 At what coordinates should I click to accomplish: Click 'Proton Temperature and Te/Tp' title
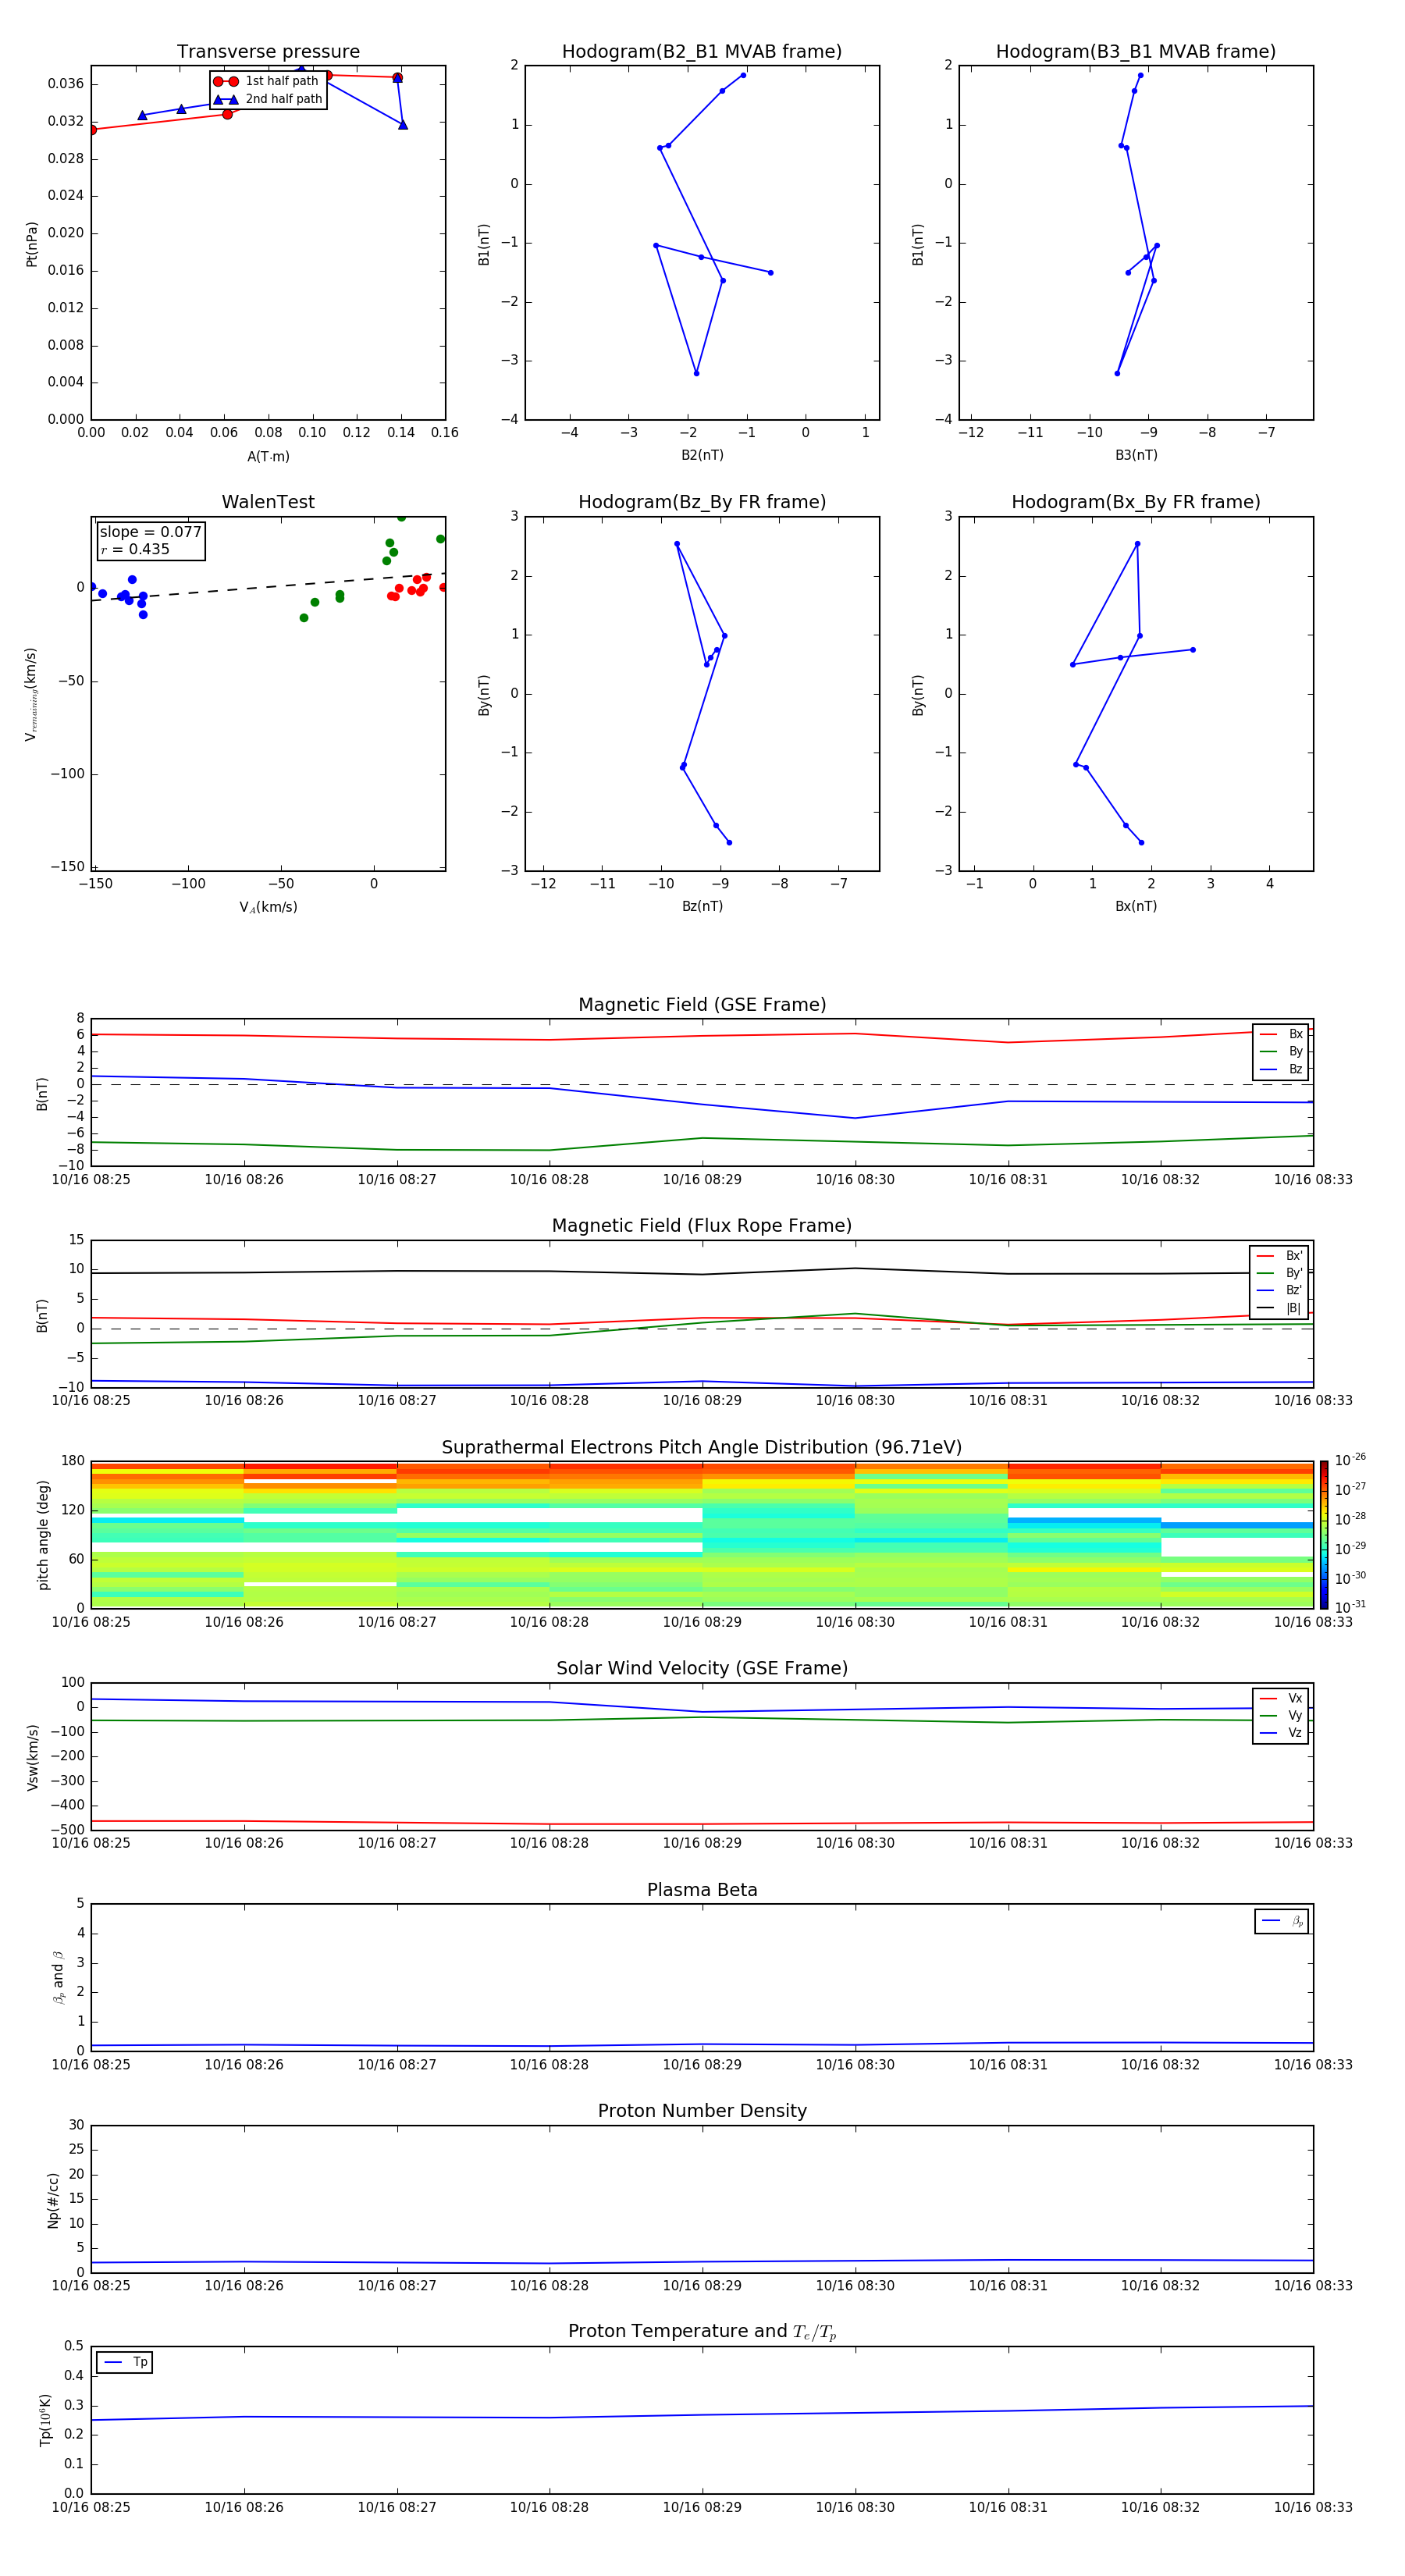(x=702, y=2333)
